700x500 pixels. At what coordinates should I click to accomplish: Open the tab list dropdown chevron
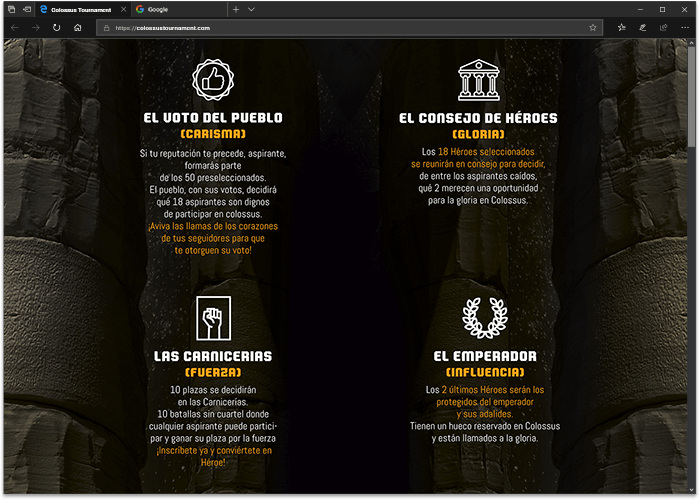(x=251, y=9)
